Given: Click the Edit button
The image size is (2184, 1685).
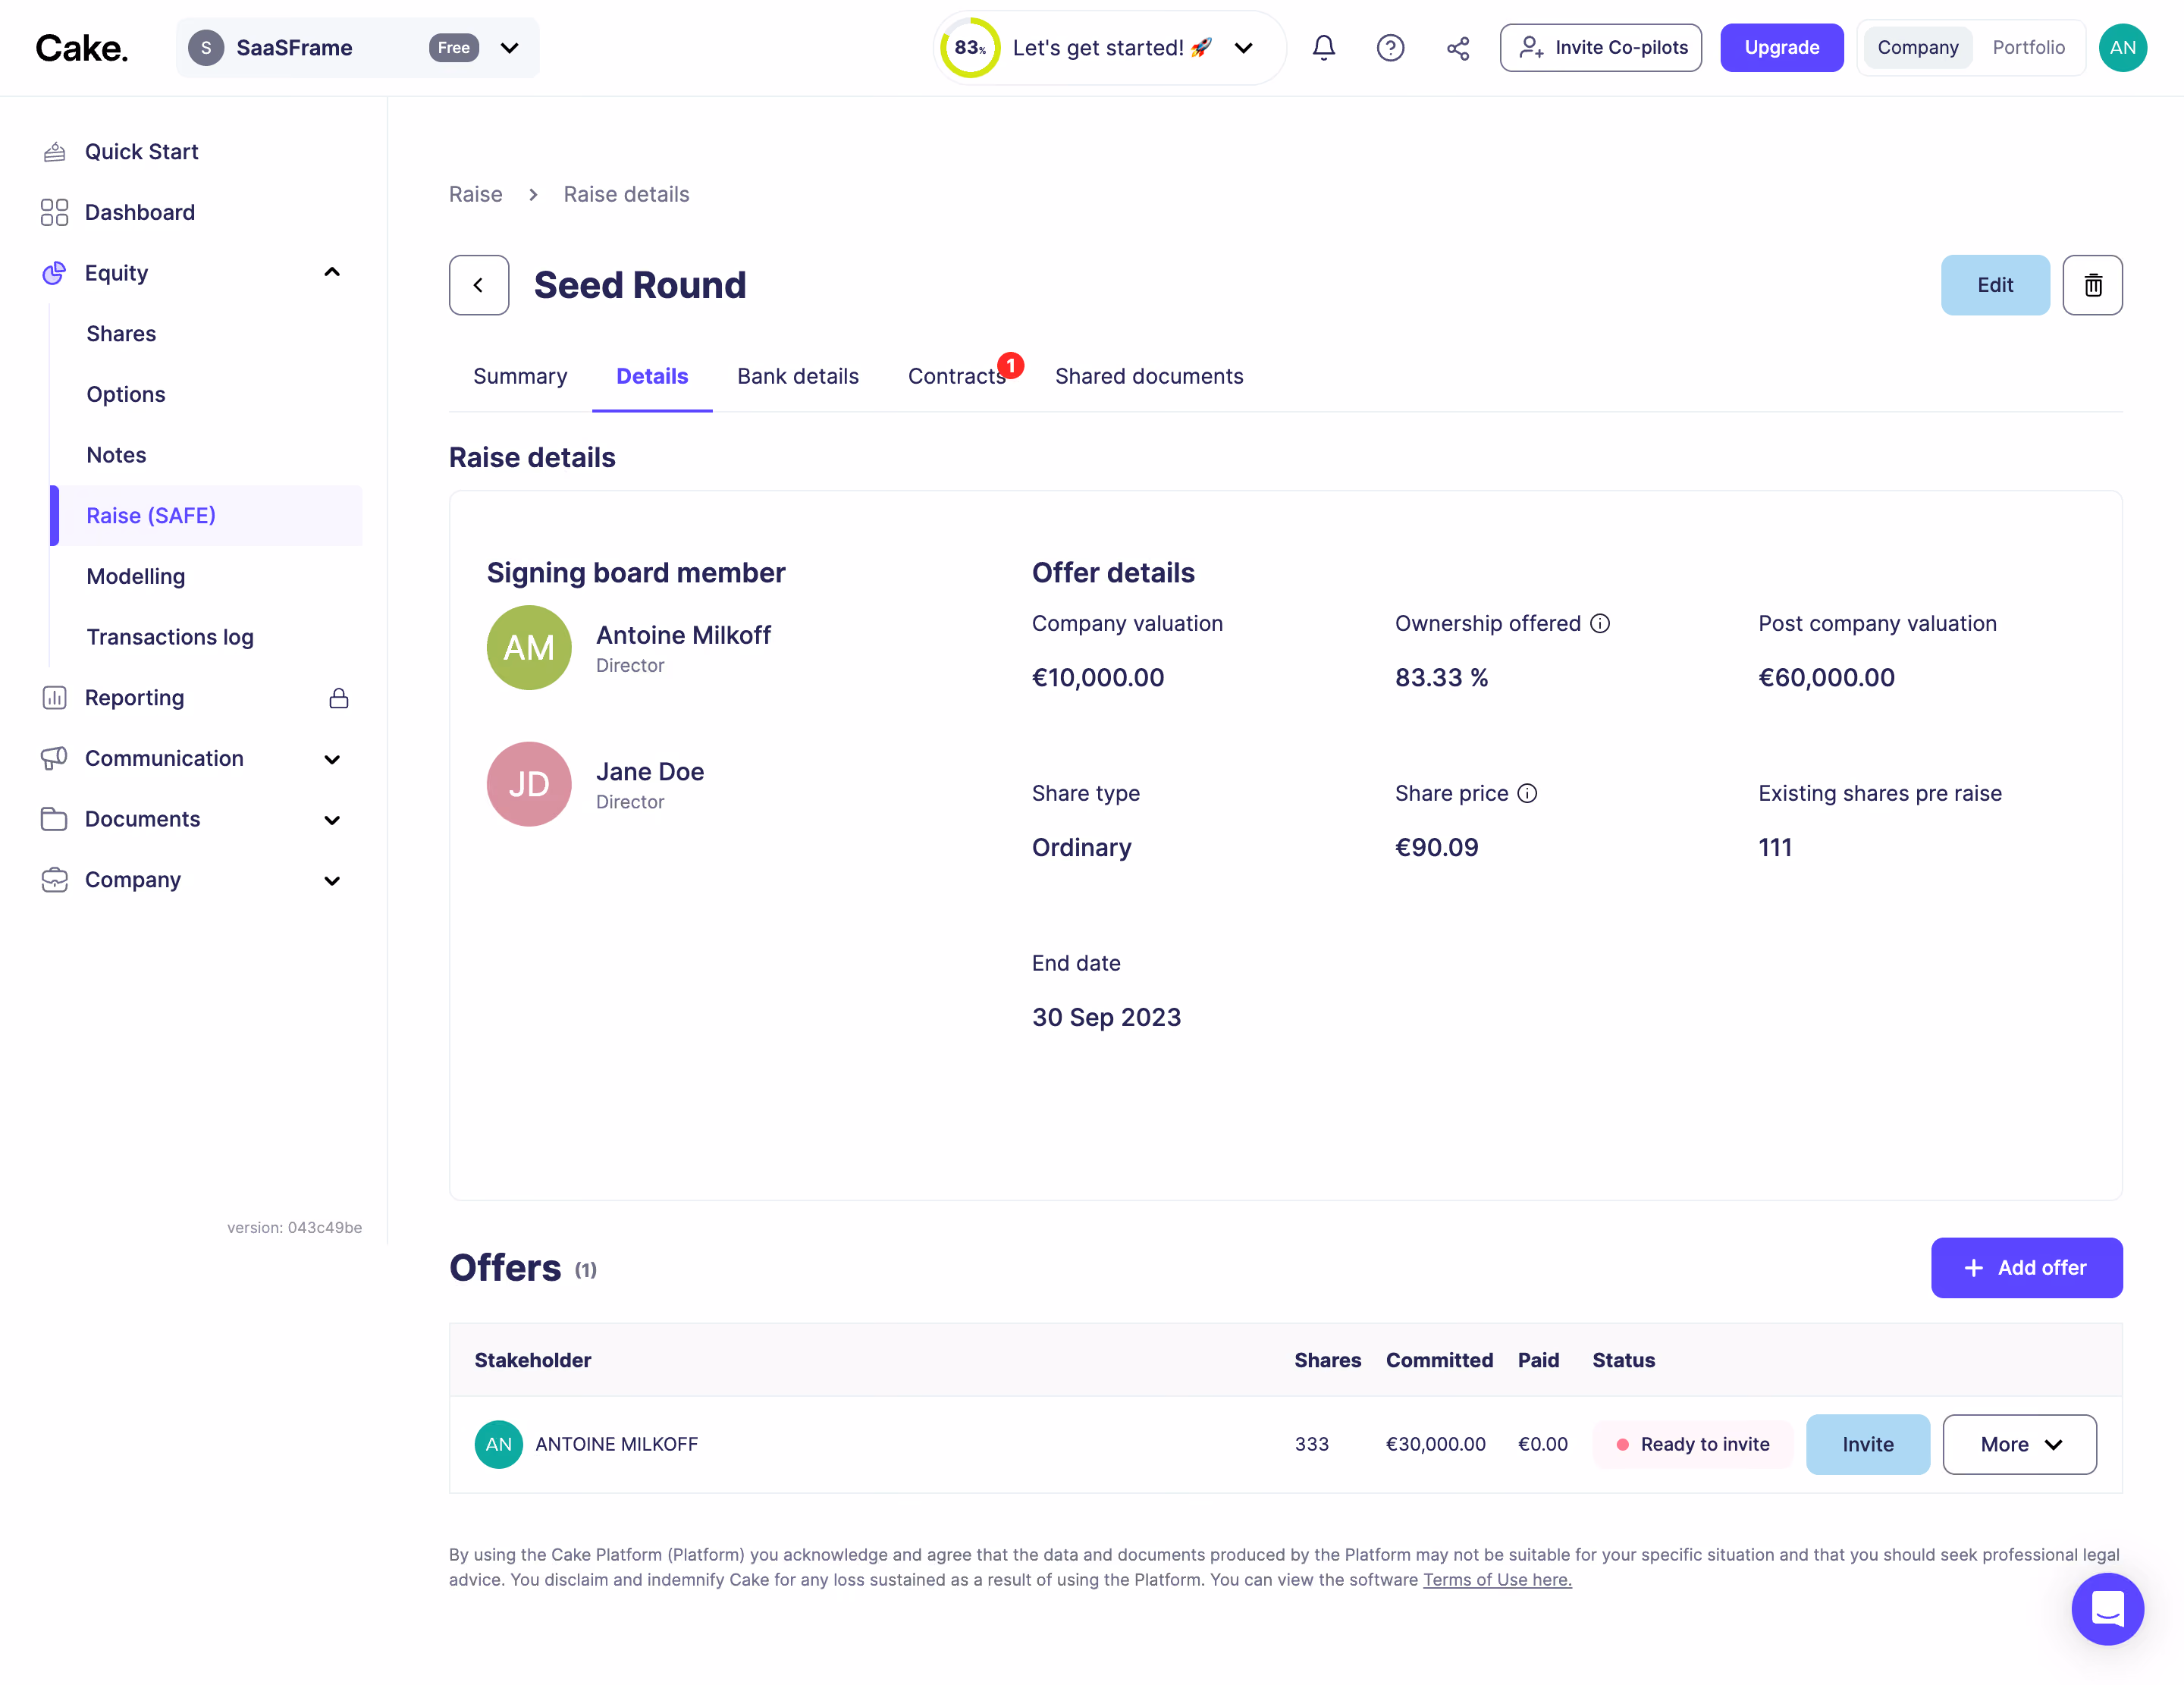Looking at the screenshot, I should point(1995,285).
